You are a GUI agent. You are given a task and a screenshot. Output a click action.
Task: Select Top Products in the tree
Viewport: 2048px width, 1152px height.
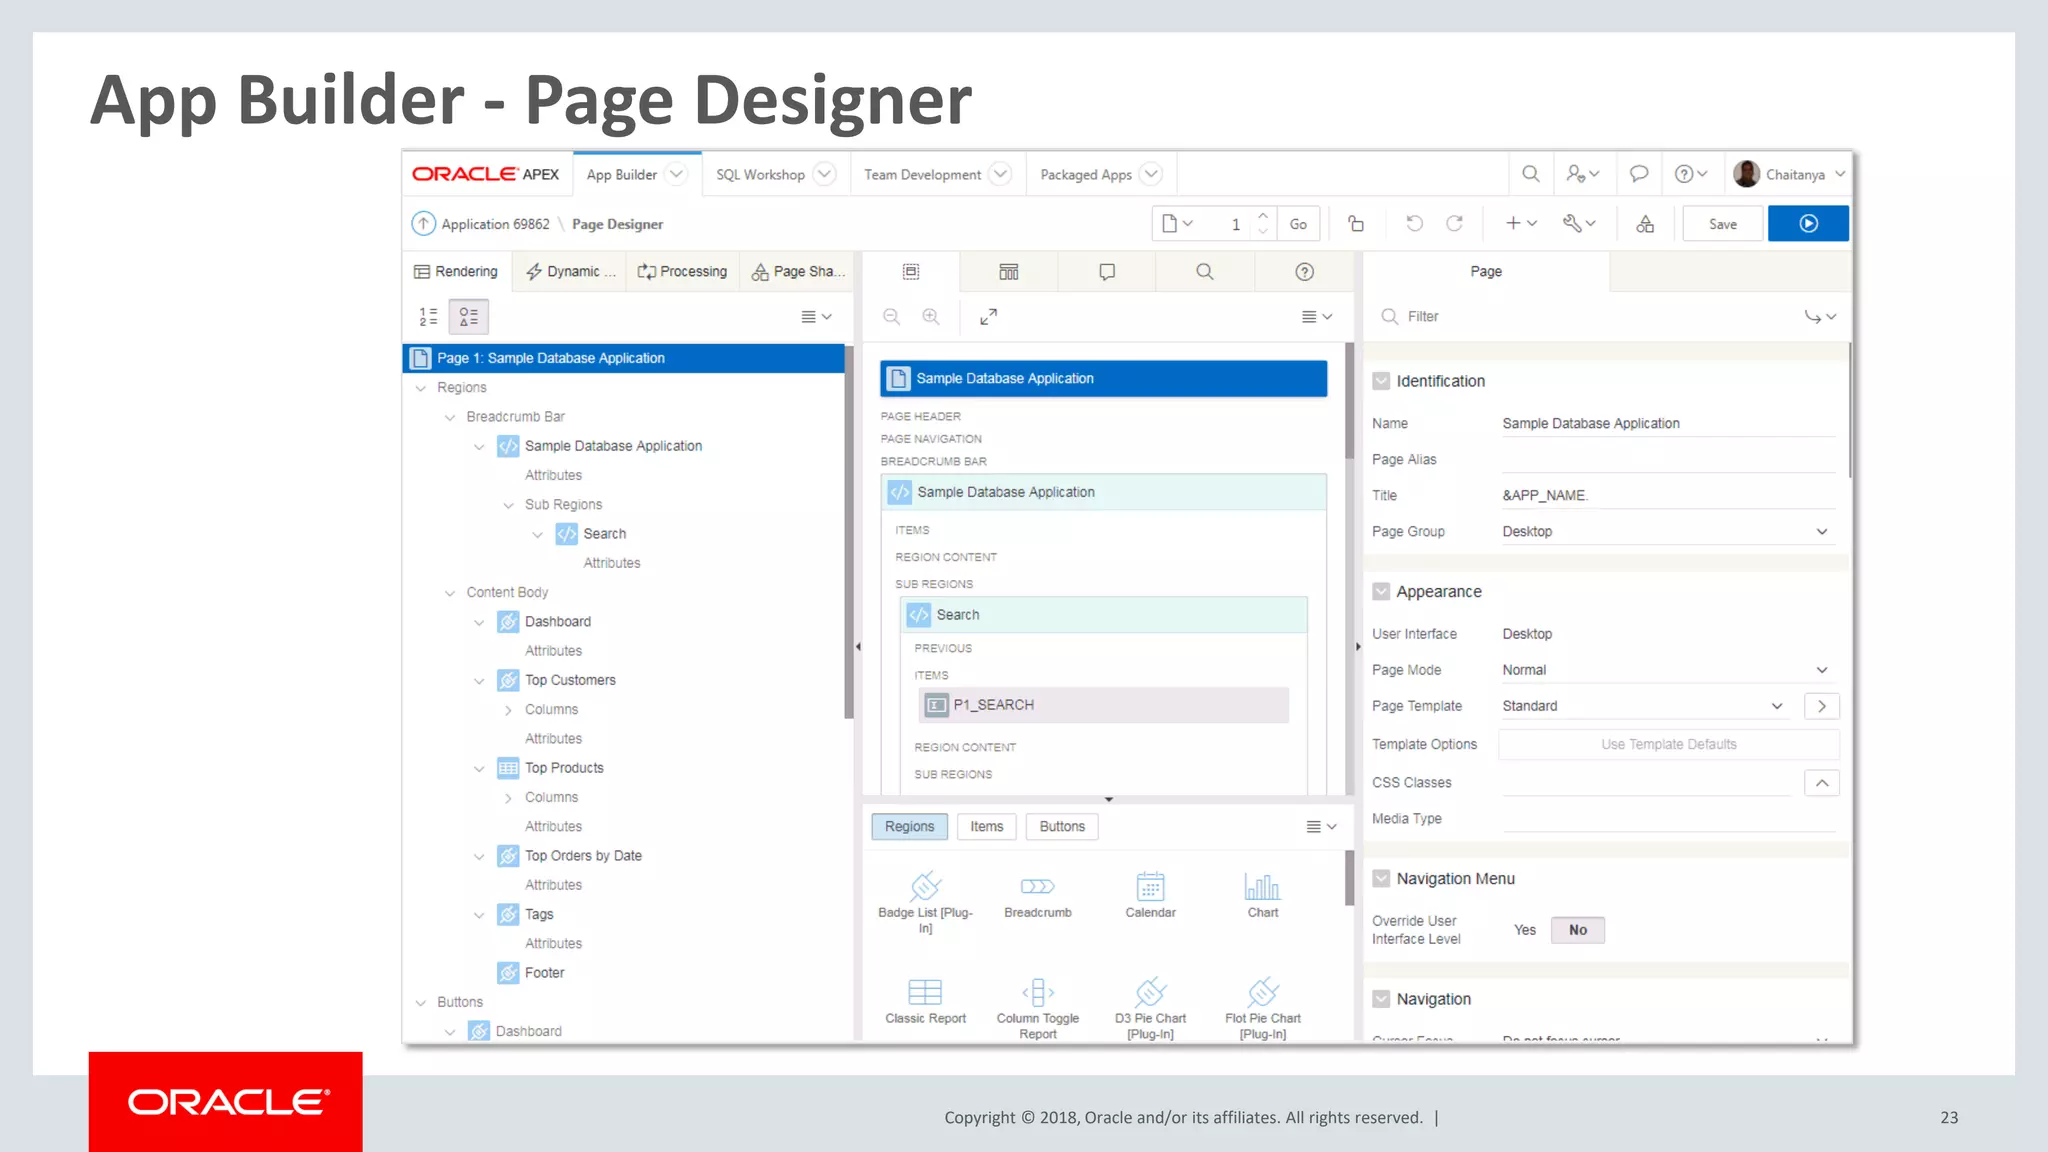(x=564, y=768)
